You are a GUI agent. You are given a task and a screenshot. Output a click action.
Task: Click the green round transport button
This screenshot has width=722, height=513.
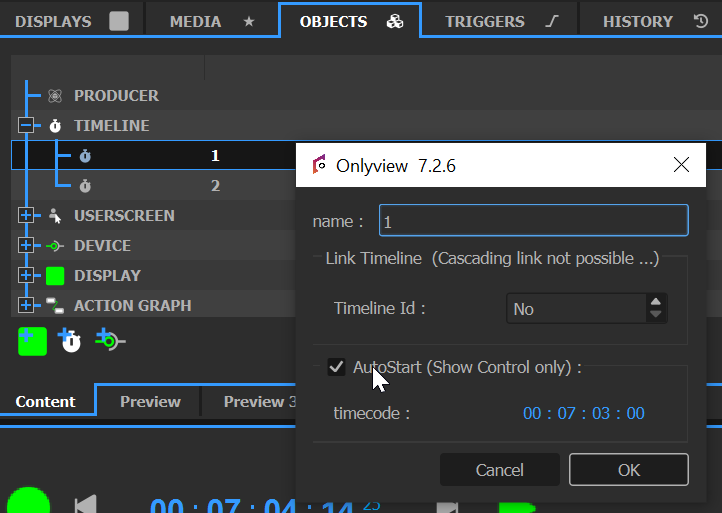point(29,502)
